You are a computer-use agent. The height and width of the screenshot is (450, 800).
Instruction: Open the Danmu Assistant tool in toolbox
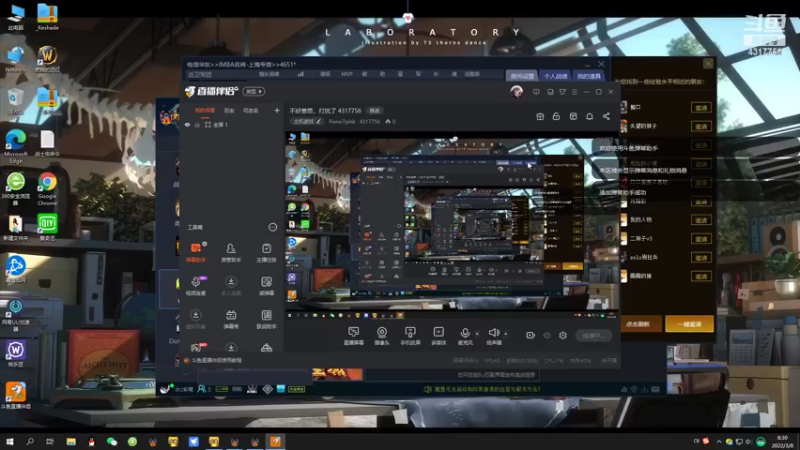point(196,252)
